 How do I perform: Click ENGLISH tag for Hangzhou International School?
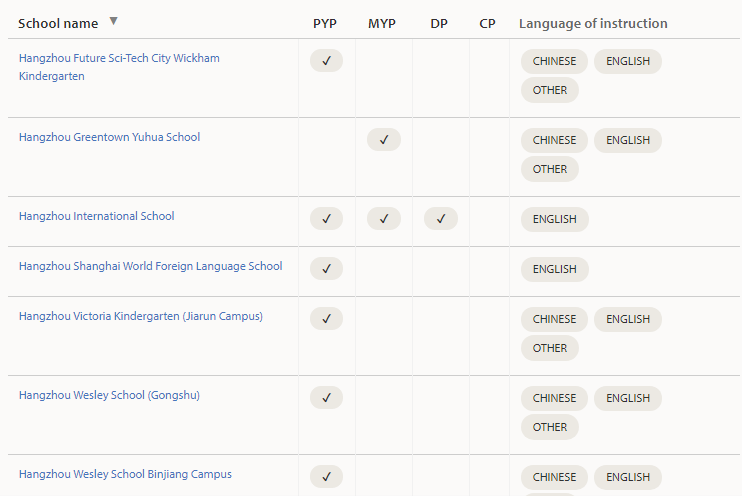pyautogui.click(x=555, y=220)
